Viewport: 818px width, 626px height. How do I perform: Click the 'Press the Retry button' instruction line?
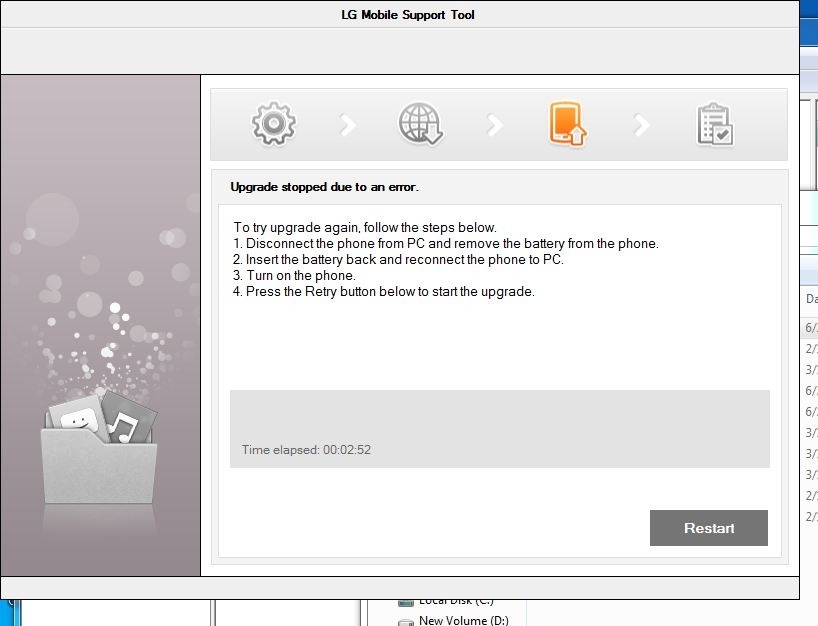click(x=384, y=292)
